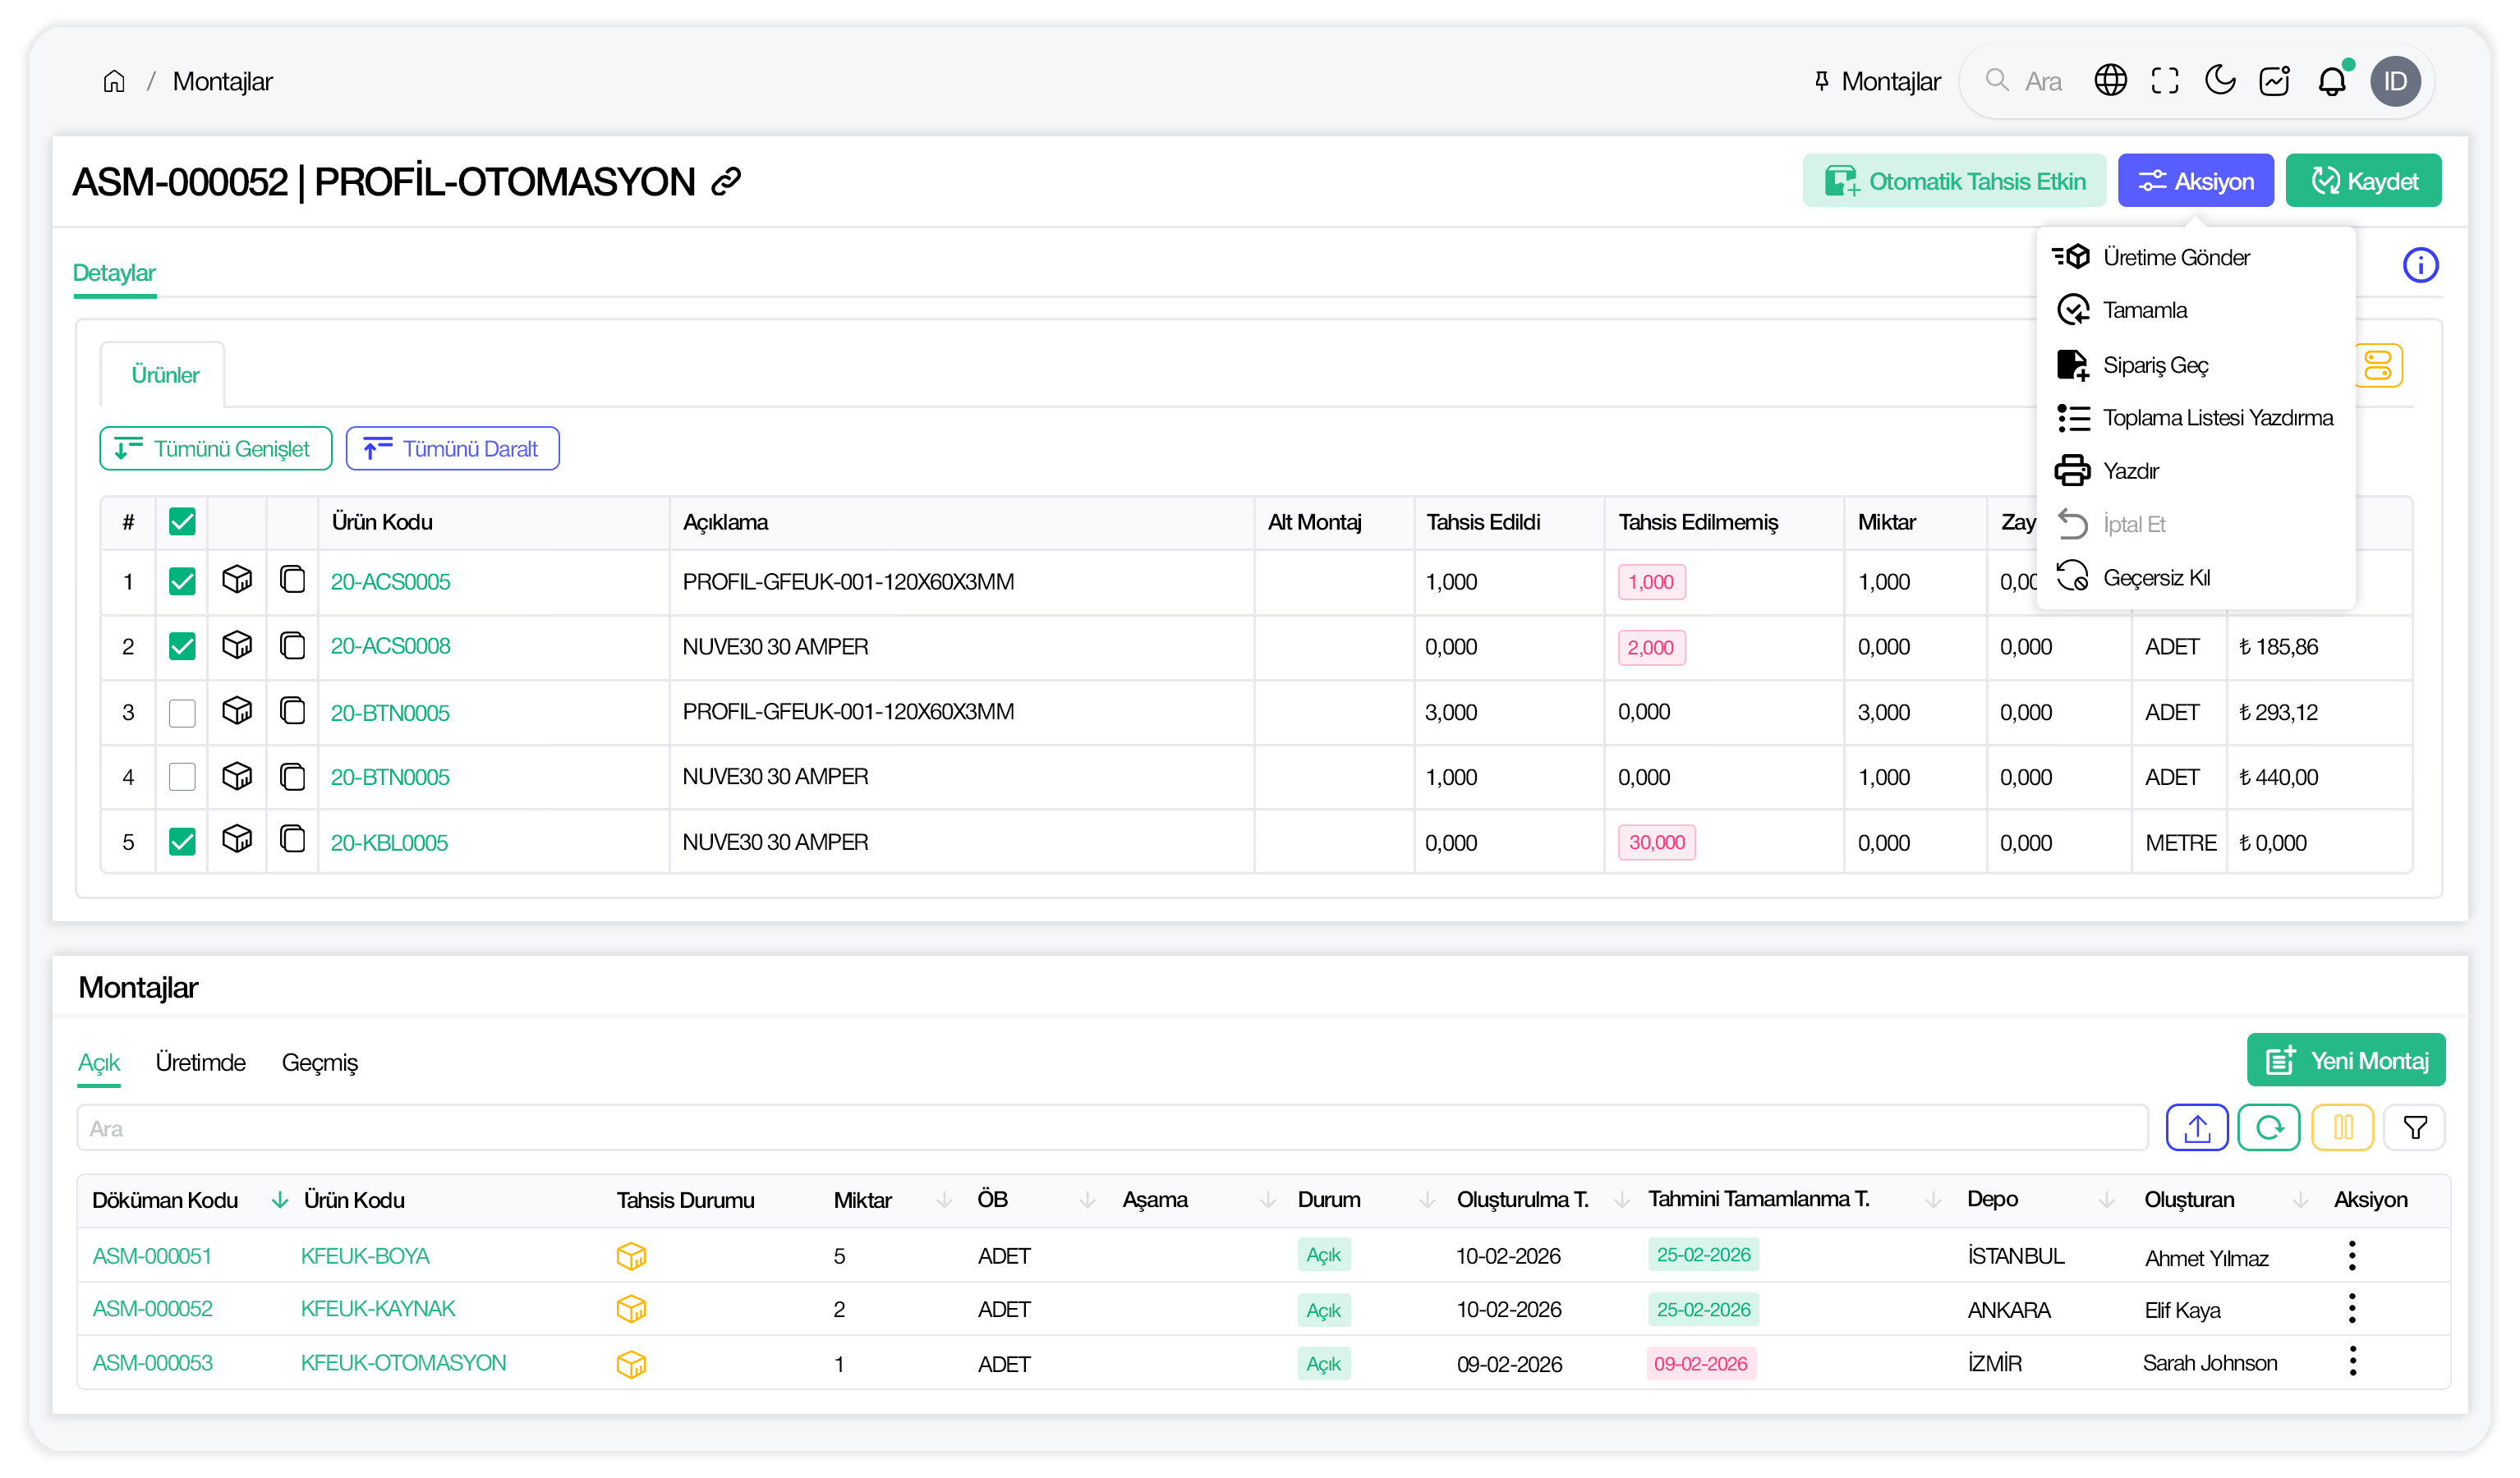The width and height of the screenshot is (2520, 1478).
Task: Select Üretime Gönder from action menu
Action: 2176,258
